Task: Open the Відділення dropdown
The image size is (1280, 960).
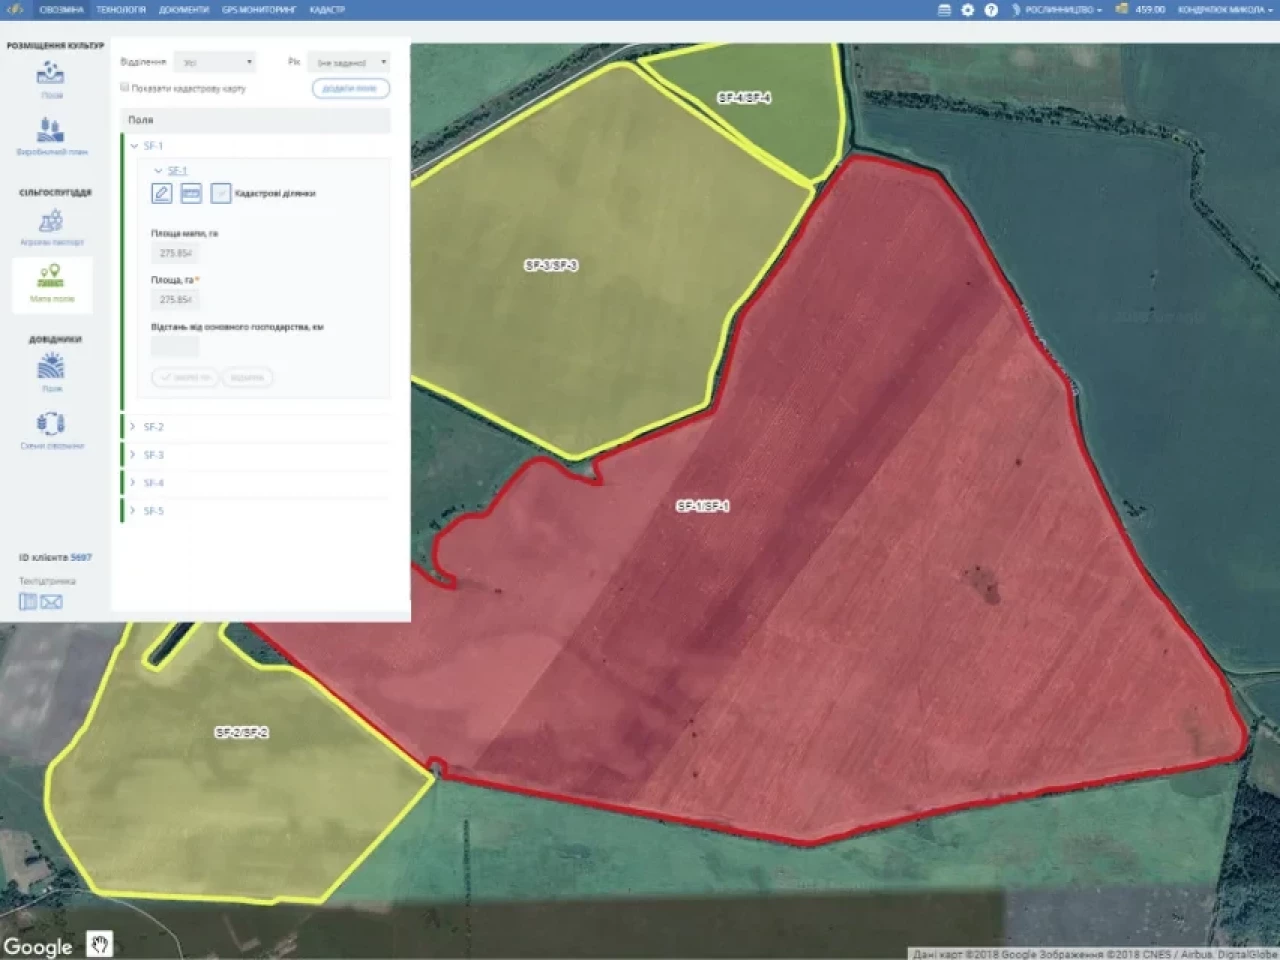Action: point(215,62)
